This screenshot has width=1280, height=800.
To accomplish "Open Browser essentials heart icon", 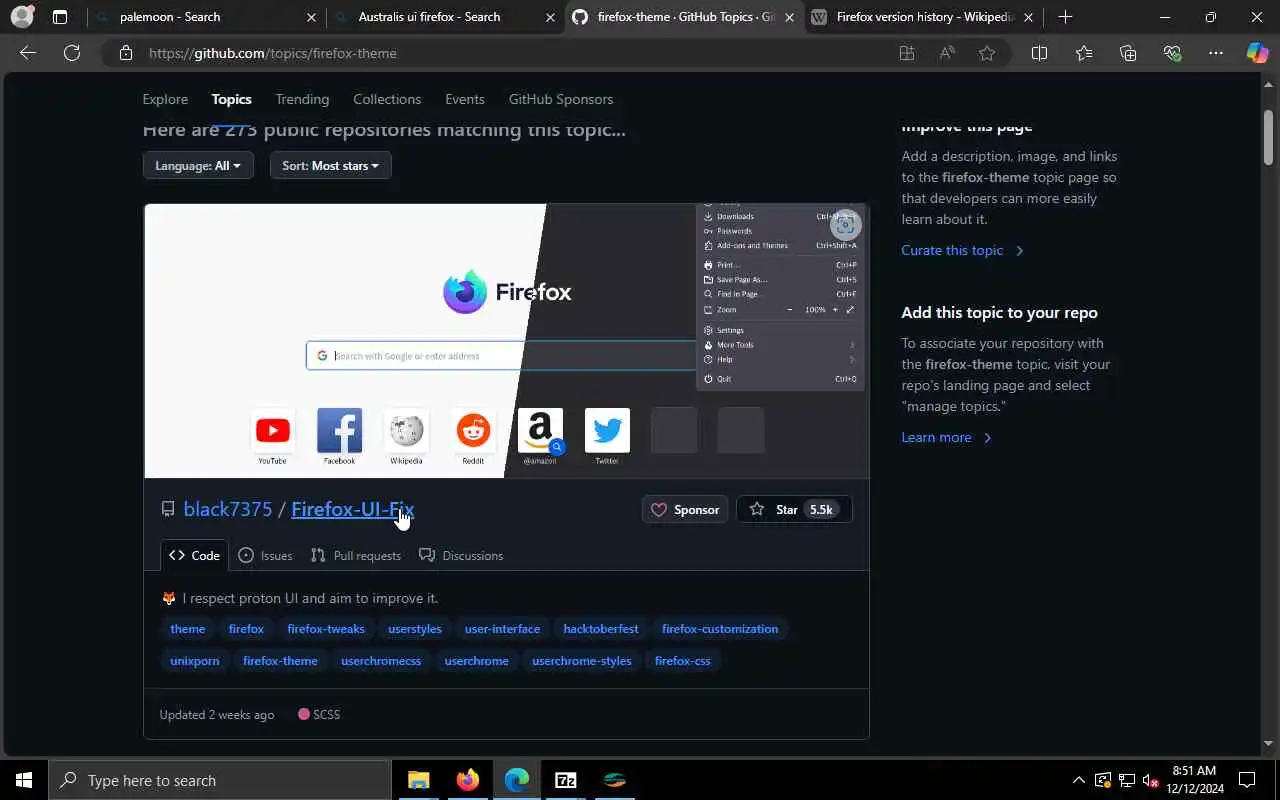I will (x=1172, y=53).
